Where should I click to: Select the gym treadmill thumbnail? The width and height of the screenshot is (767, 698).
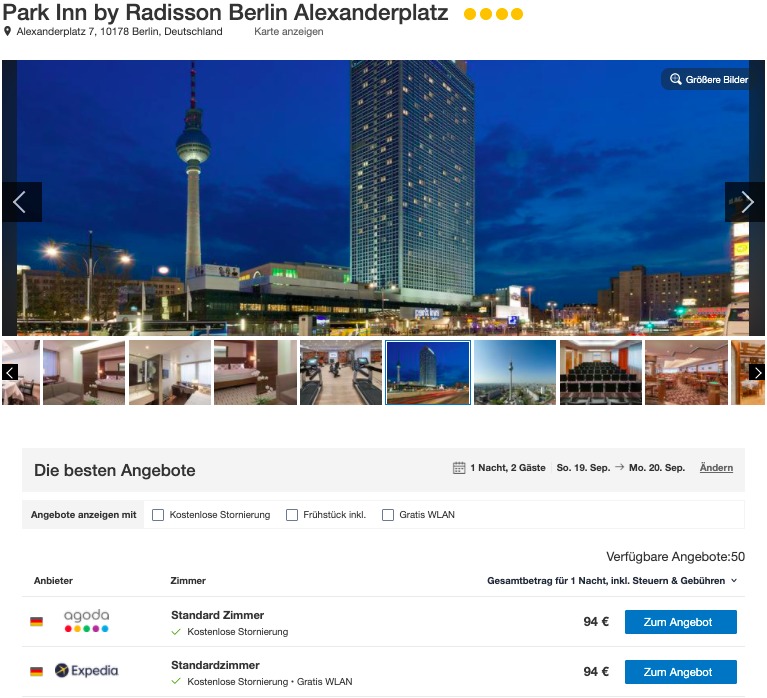(340, 372)
